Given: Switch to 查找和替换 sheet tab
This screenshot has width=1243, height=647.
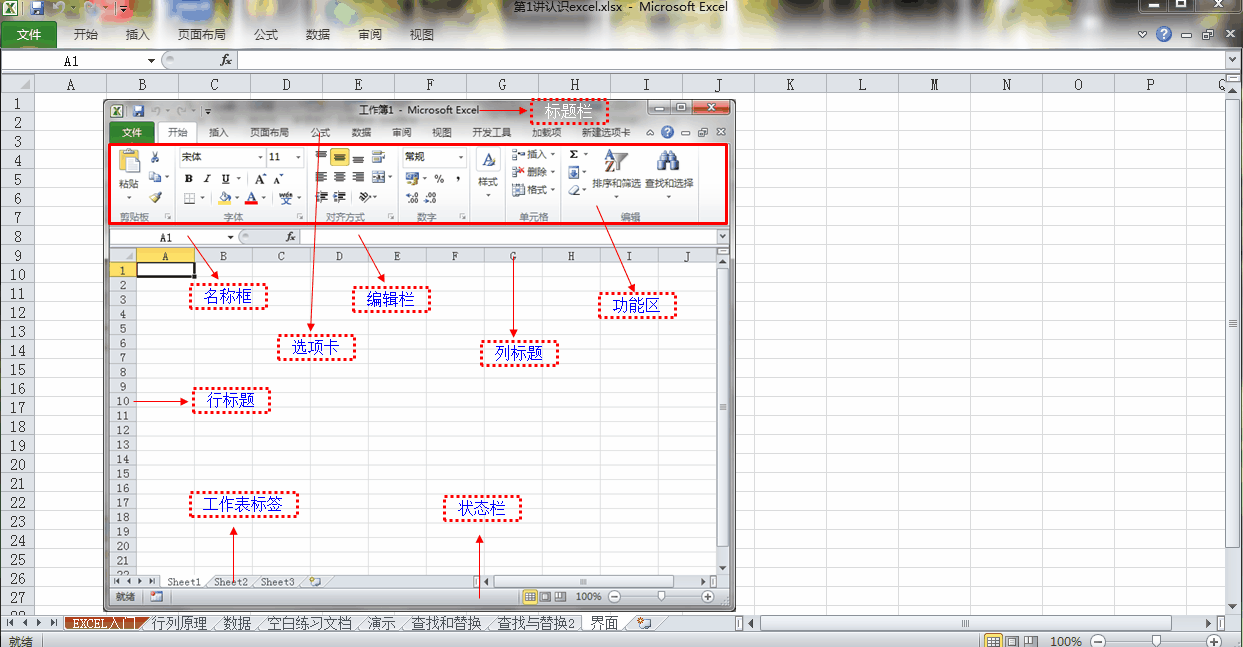Looking at the screenshot, I should 446,623.
